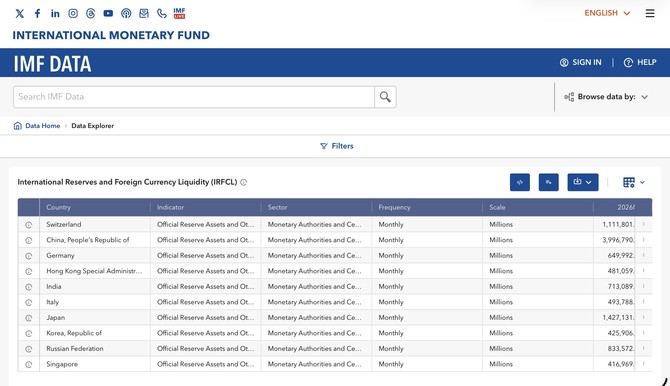The height and width of the screenshot is (386, 670).
Task: Click the second blue toolbar button beside embed
Action: [549, 182]
